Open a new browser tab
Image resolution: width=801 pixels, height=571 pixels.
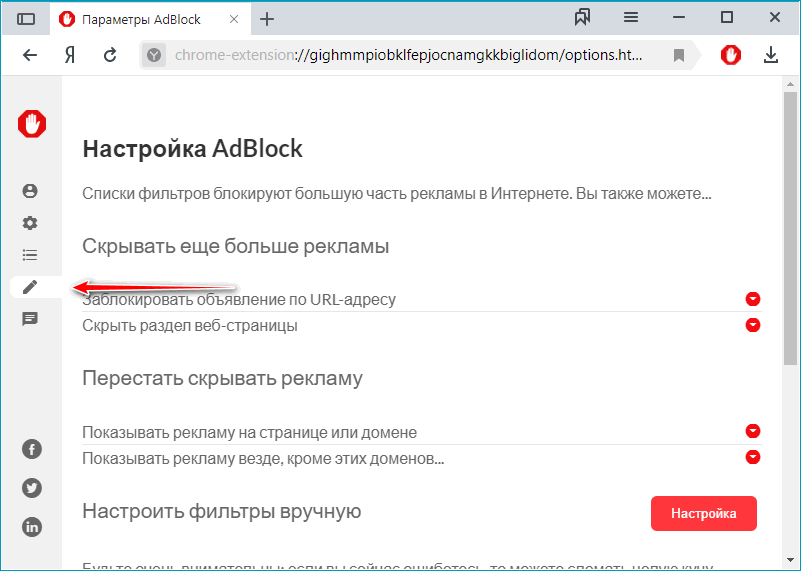click(x=267, y=19)
